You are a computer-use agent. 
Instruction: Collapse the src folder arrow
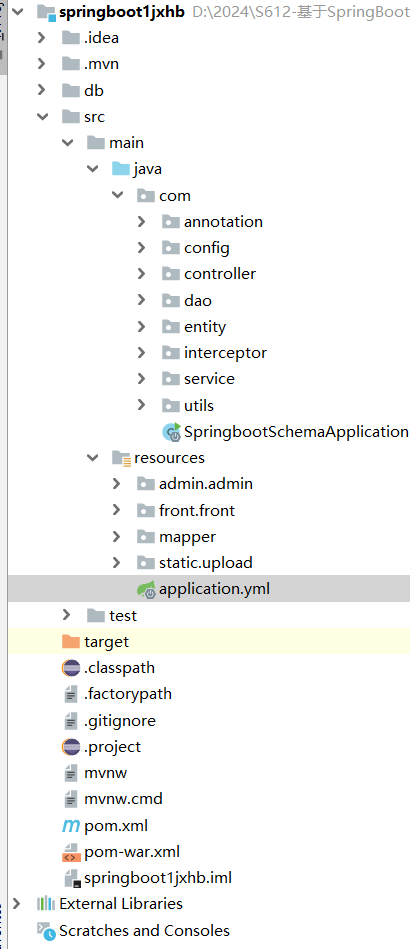pyautogui.click(x=42, y=116)
